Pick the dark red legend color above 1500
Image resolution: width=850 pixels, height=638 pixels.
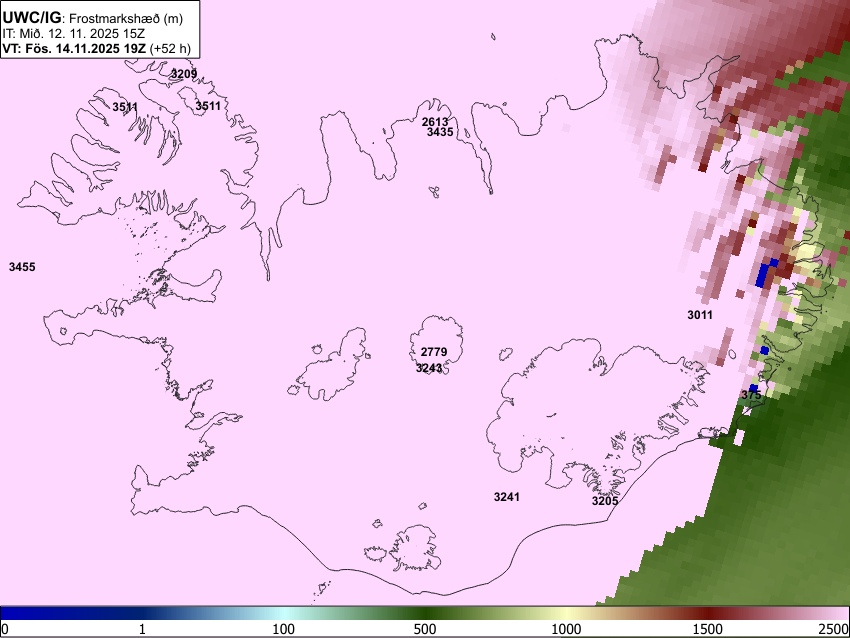click(708, 614)
